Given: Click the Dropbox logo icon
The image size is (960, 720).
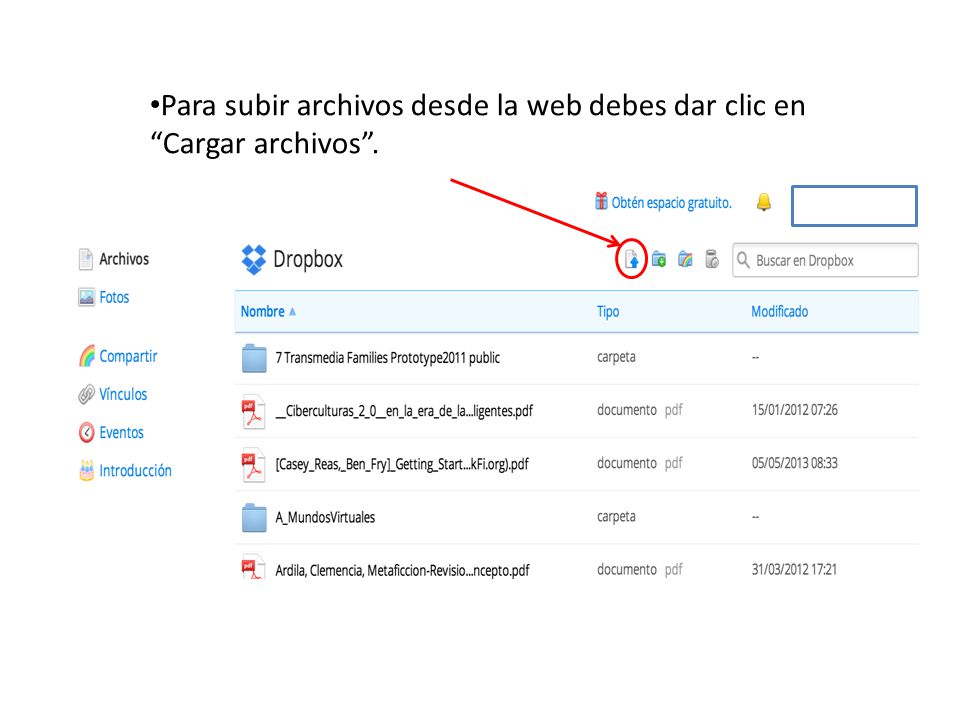Looking at the screenshot, I should 253,260.
